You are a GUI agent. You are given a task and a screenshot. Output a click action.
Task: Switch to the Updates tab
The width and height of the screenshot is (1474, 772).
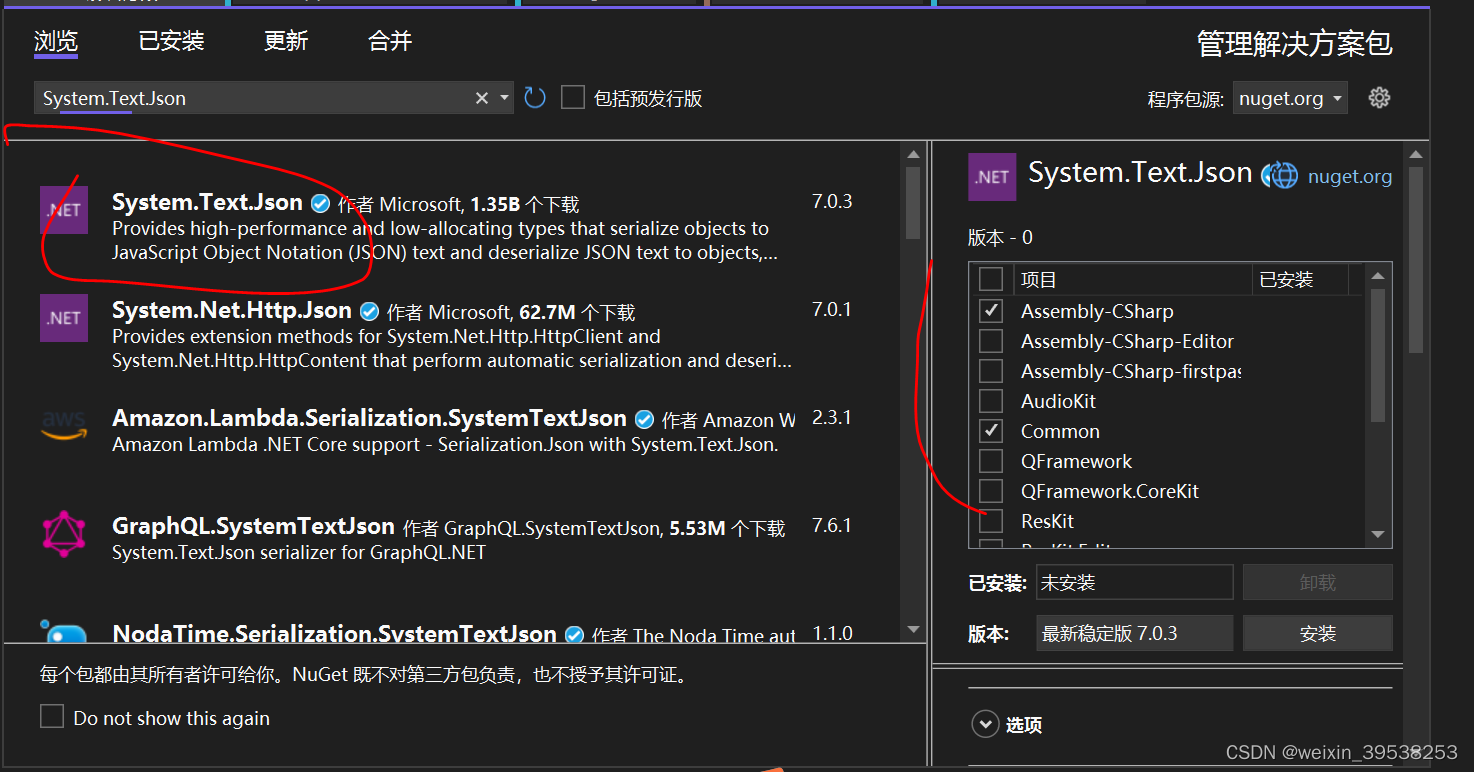pyautogui.click(x=286, y=41)
